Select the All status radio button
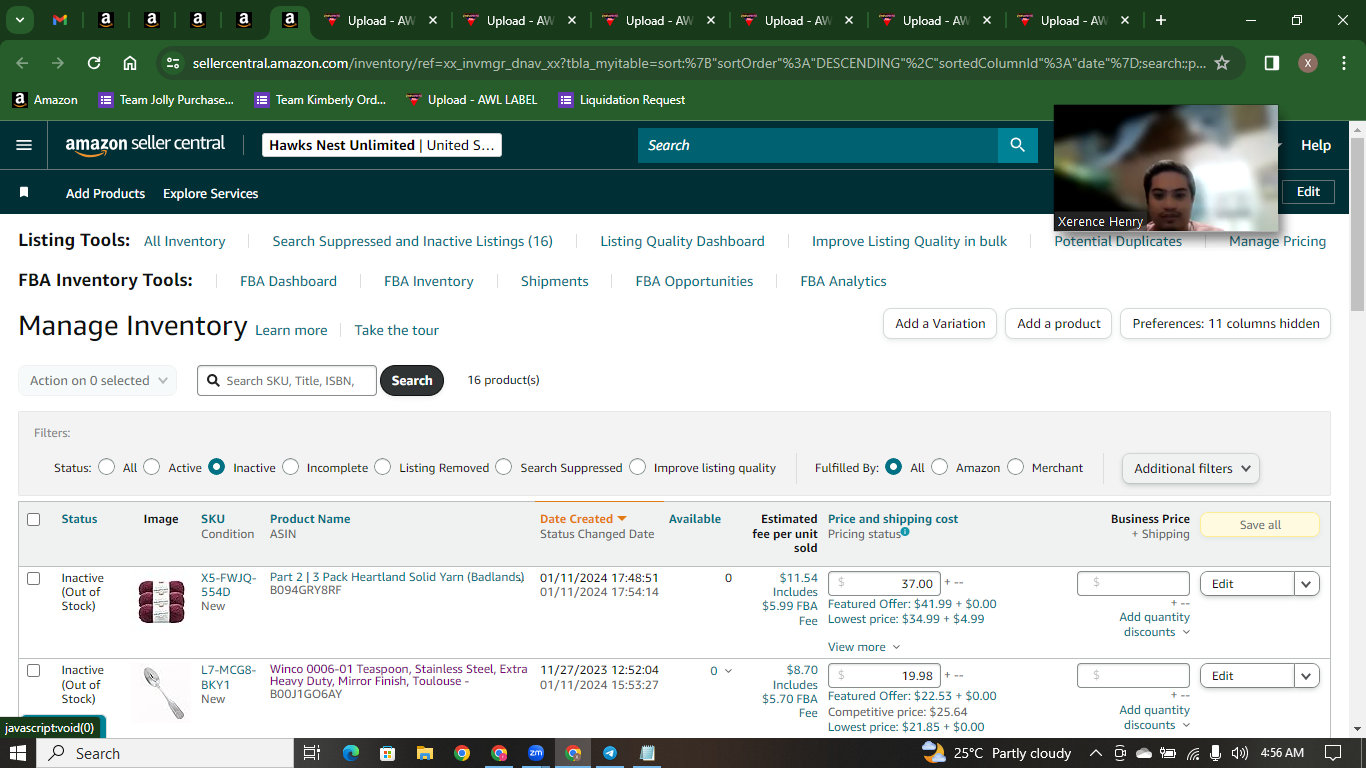This screenshot has height=768, width=1366. [x=107, y=467]
